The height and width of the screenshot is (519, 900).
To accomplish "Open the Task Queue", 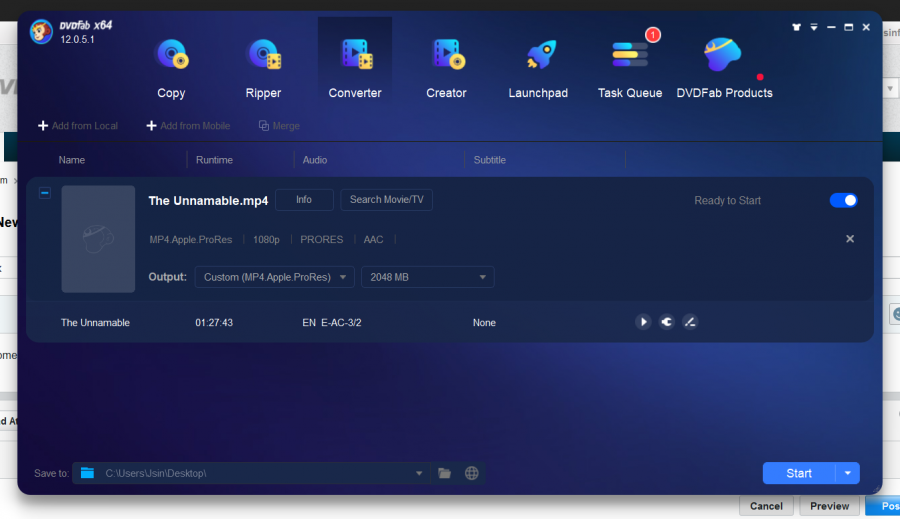I will pos(630,68).
